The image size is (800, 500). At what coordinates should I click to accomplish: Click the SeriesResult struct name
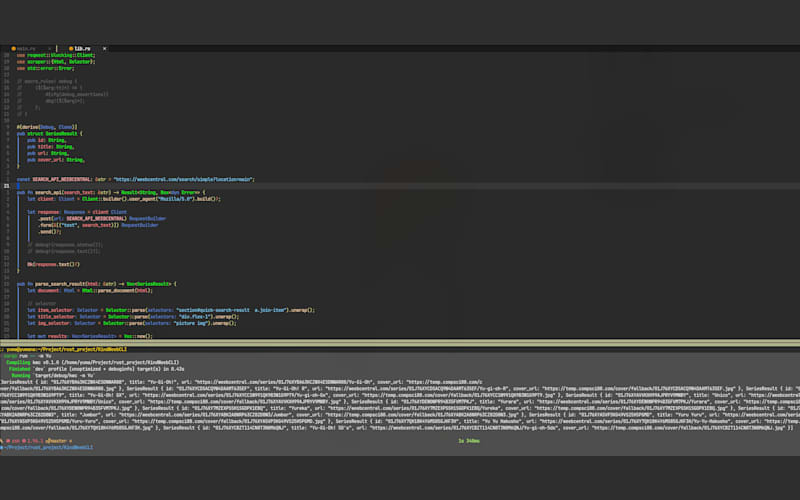coord(61,134)
